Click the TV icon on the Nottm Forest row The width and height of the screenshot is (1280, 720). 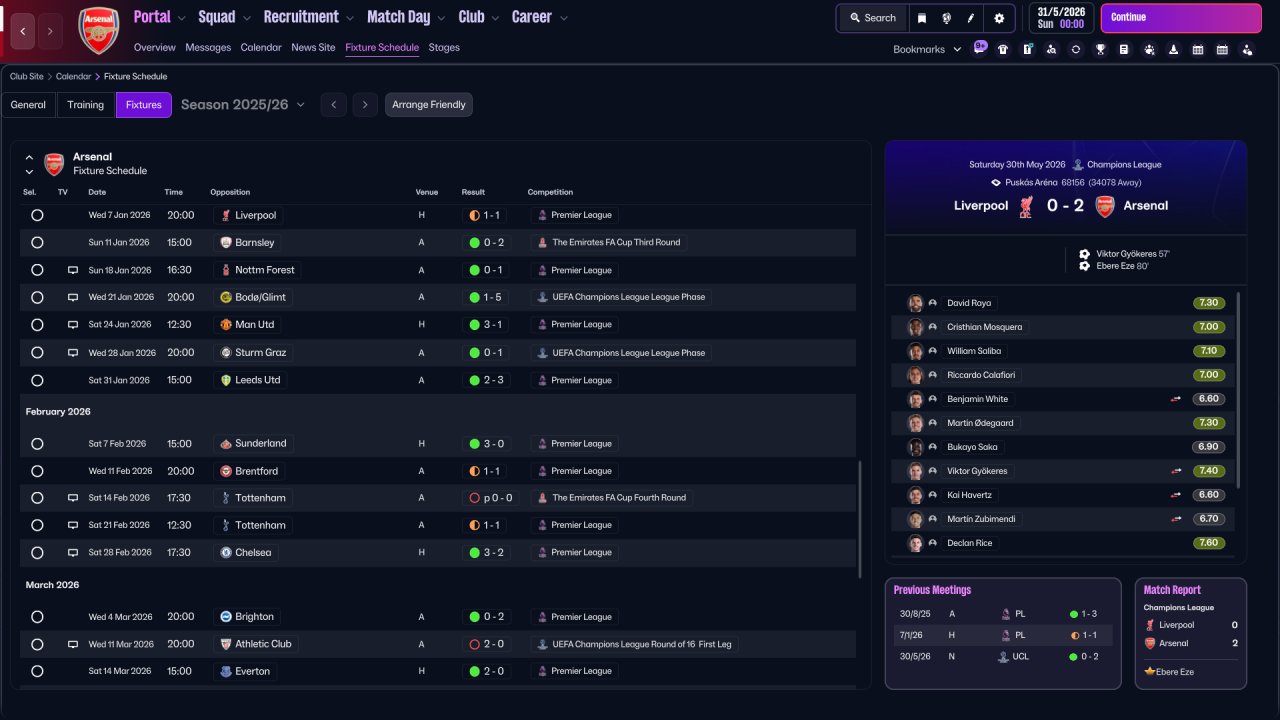[73, 270]
